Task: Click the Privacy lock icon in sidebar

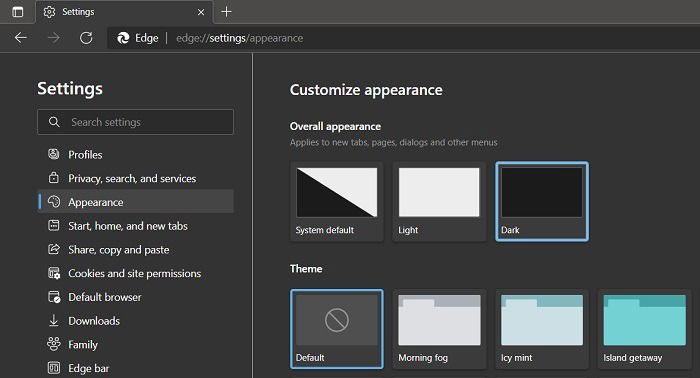Action: [x=54, y=178]
